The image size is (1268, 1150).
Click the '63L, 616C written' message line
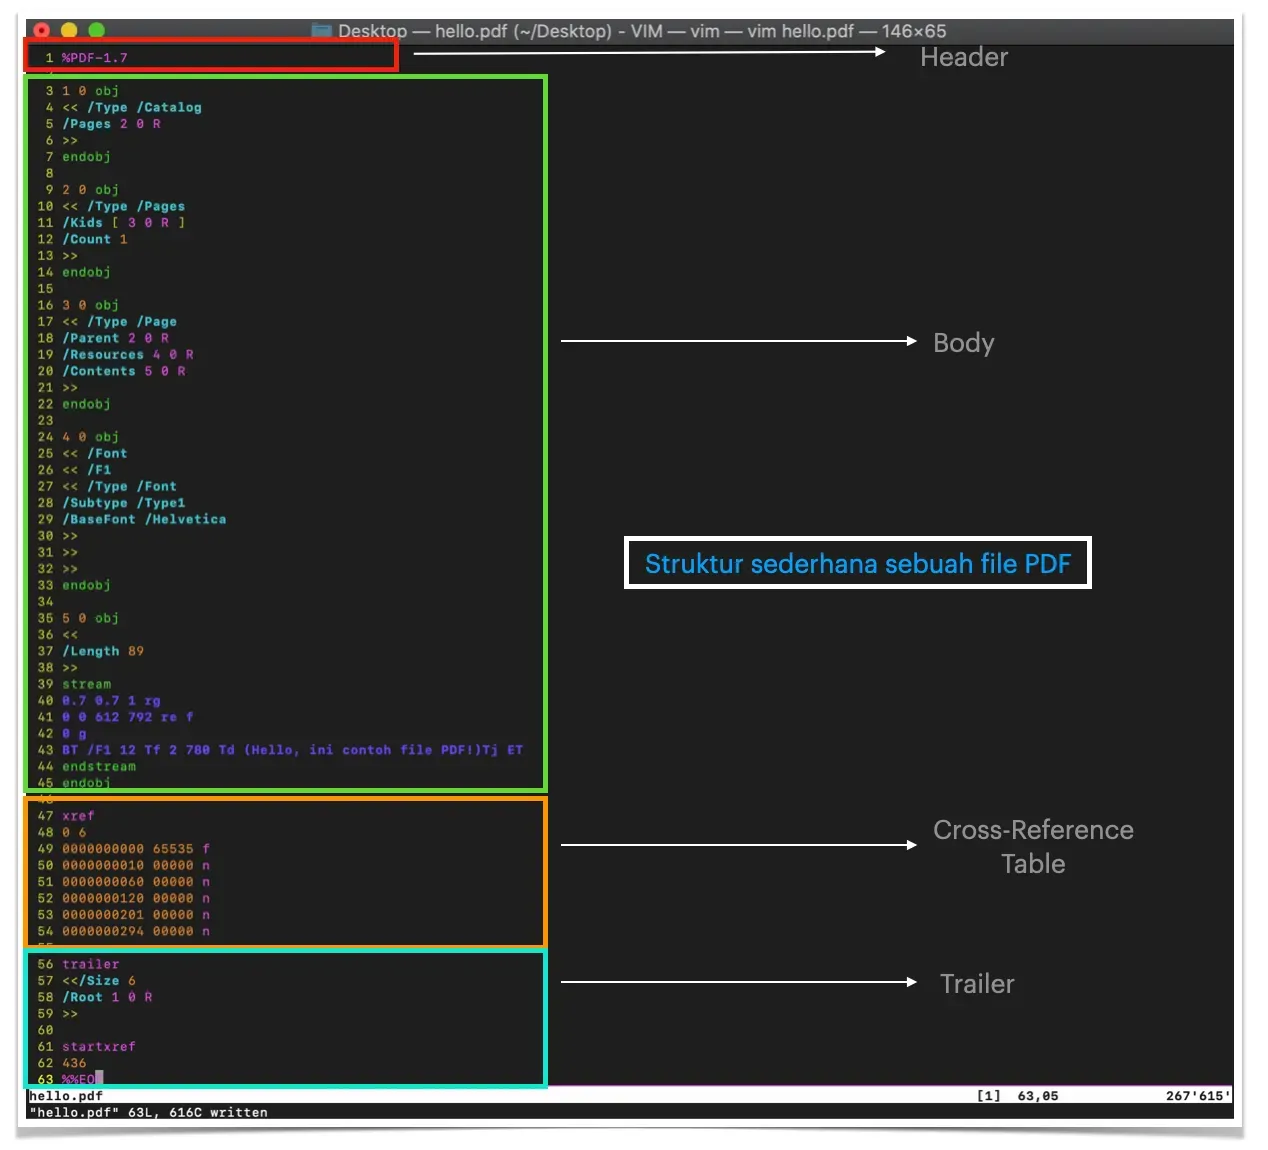(148, 1113)
